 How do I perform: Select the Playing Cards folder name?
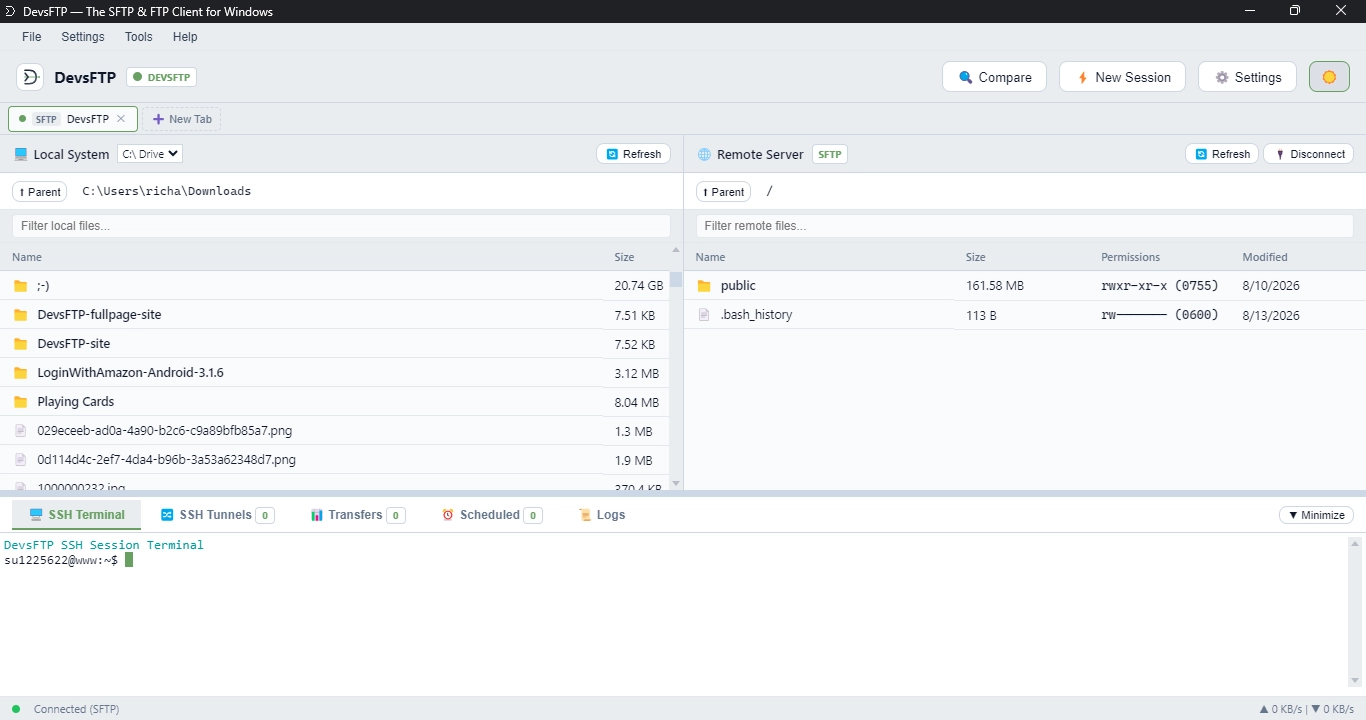click(76, 402)
